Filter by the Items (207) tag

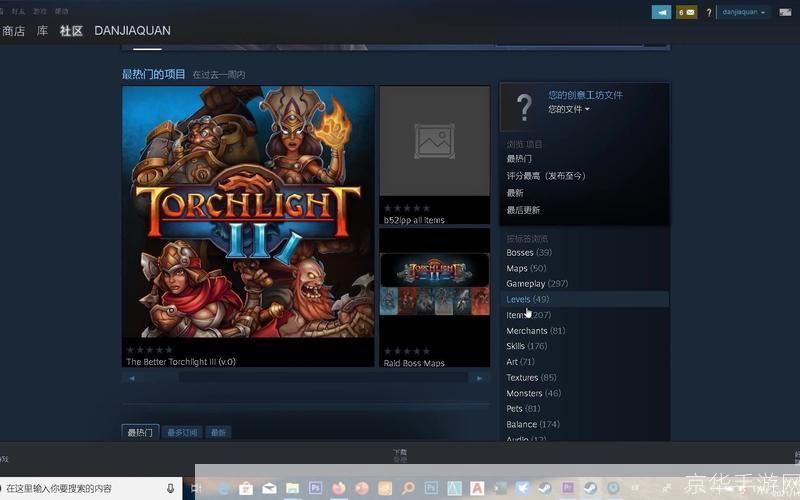pyautogui.click(x=529, y=315)
